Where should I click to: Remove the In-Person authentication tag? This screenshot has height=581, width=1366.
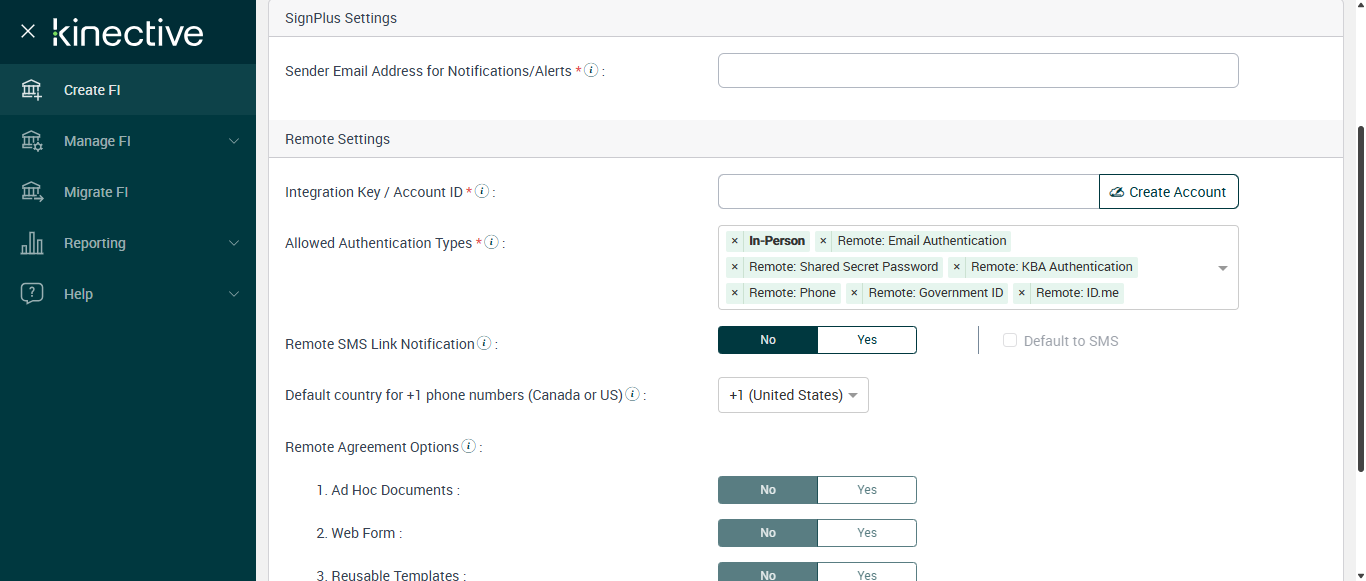coord(735,241)
